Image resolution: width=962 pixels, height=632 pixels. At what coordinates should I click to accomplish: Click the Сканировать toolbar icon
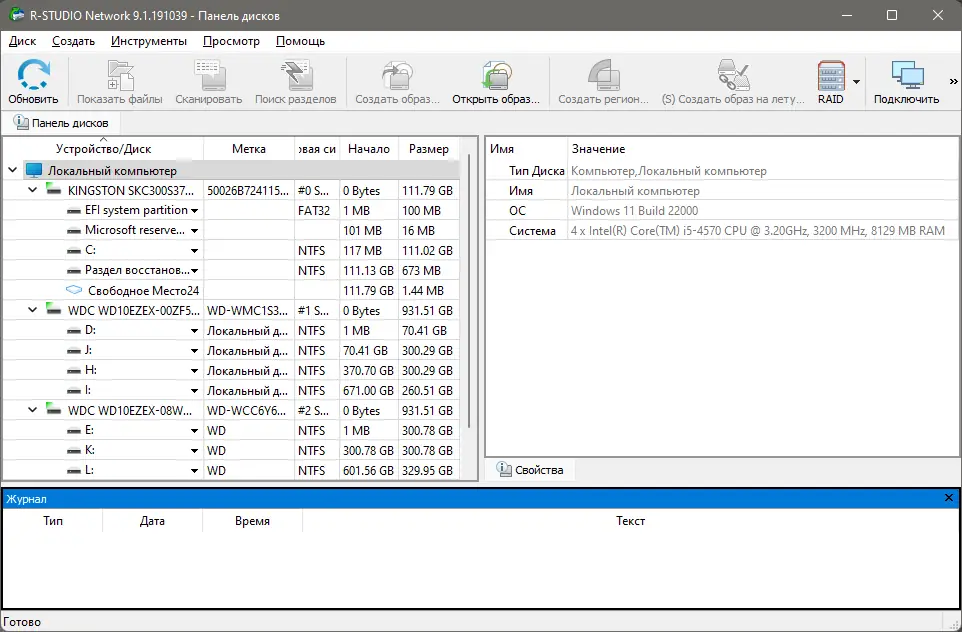click(x=210, y=74)
